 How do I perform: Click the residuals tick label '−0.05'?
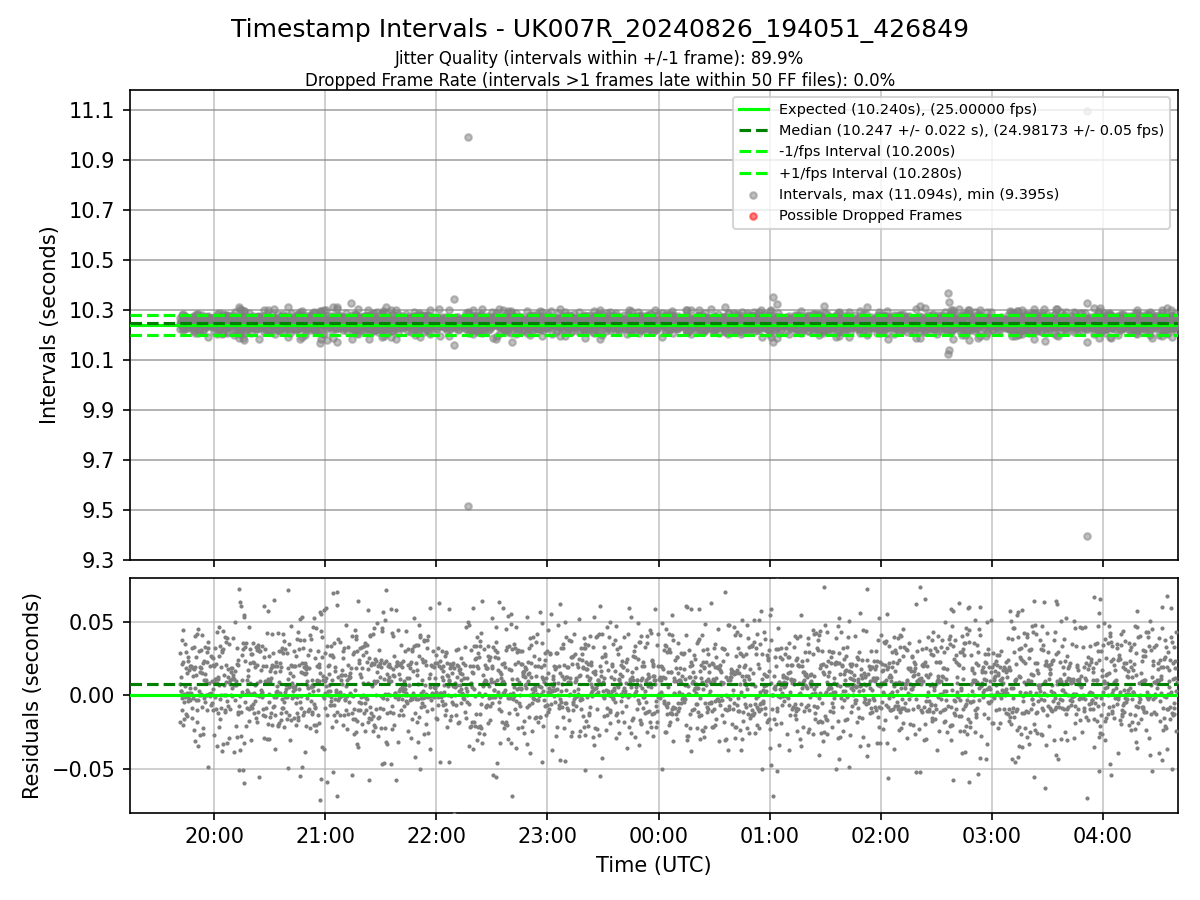click(82, 769)
